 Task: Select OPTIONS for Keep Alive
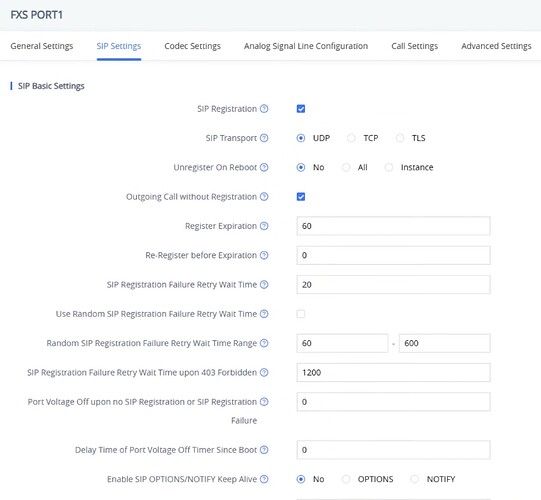(346, 479)
